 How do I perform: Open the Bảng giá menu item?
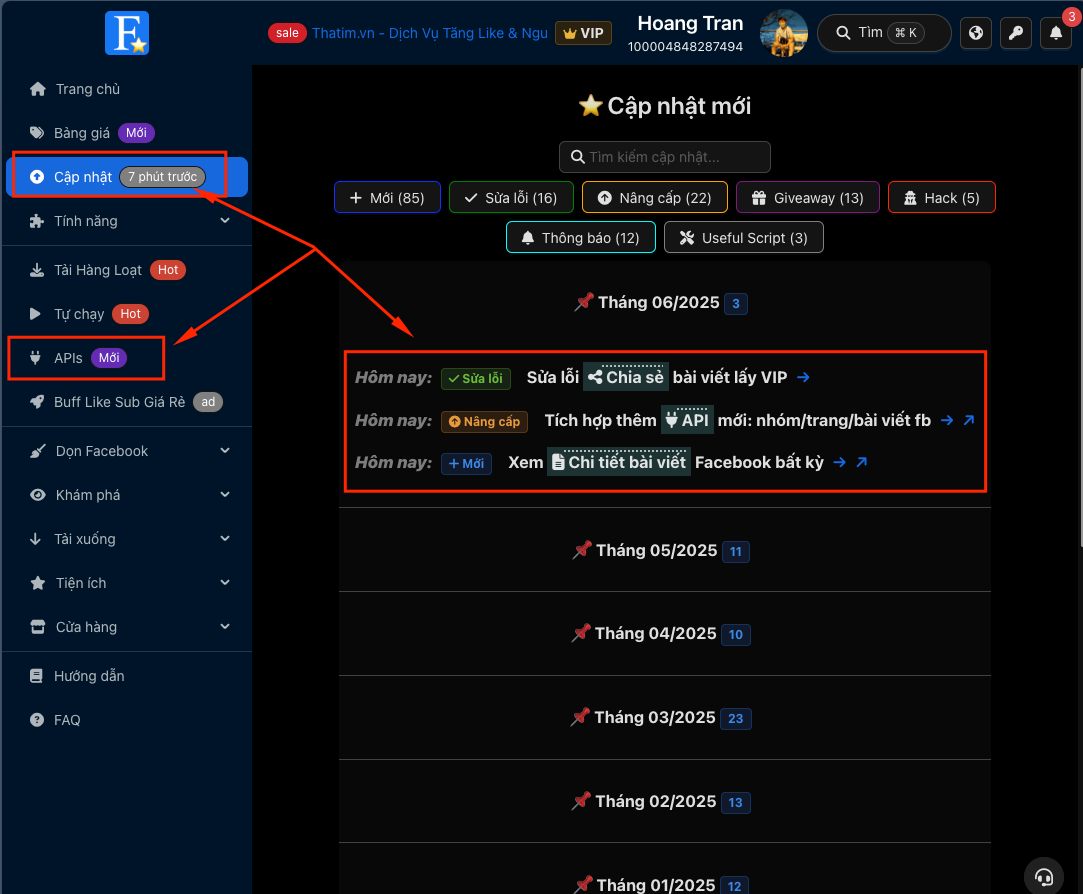[x=127, y=133]
